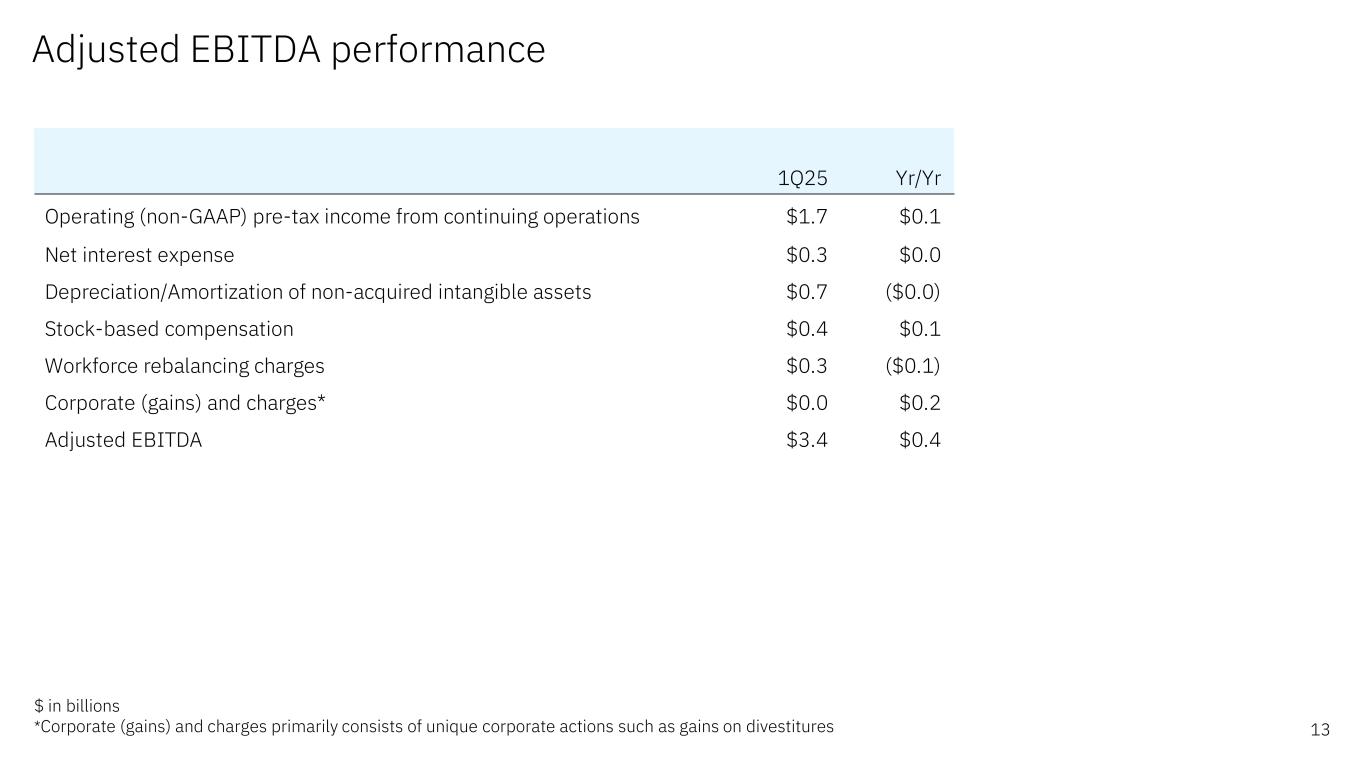Select the corporate gains divestitures footnote text
Screen dimensions: 1365x768
tap(434, 727)
